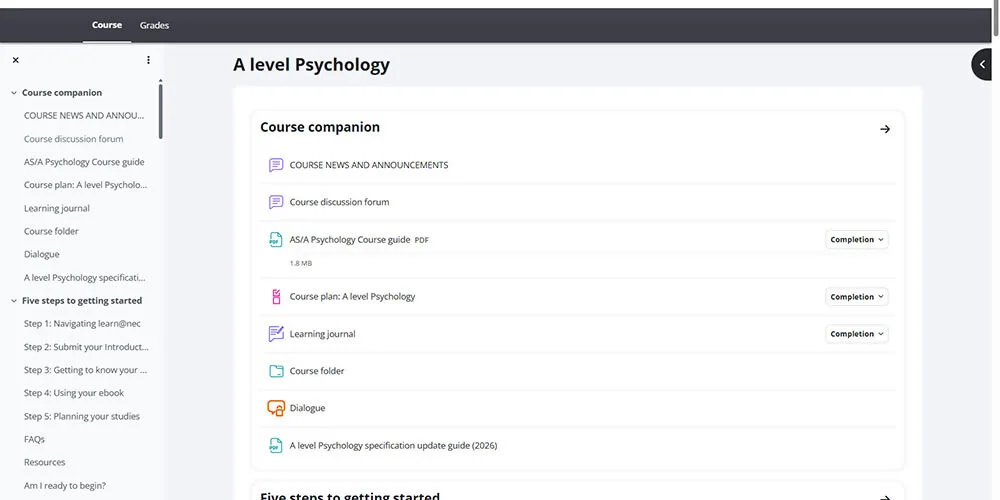The image size is (1000, 500).
Task: Open the right-side block drawer toggle
Action: (983, 64)
